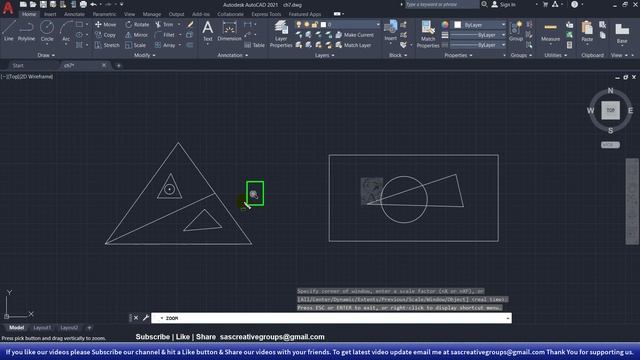This screenshot has height=360, width=640.
Task: Select the Circle tool
Action: click(47, 31)
